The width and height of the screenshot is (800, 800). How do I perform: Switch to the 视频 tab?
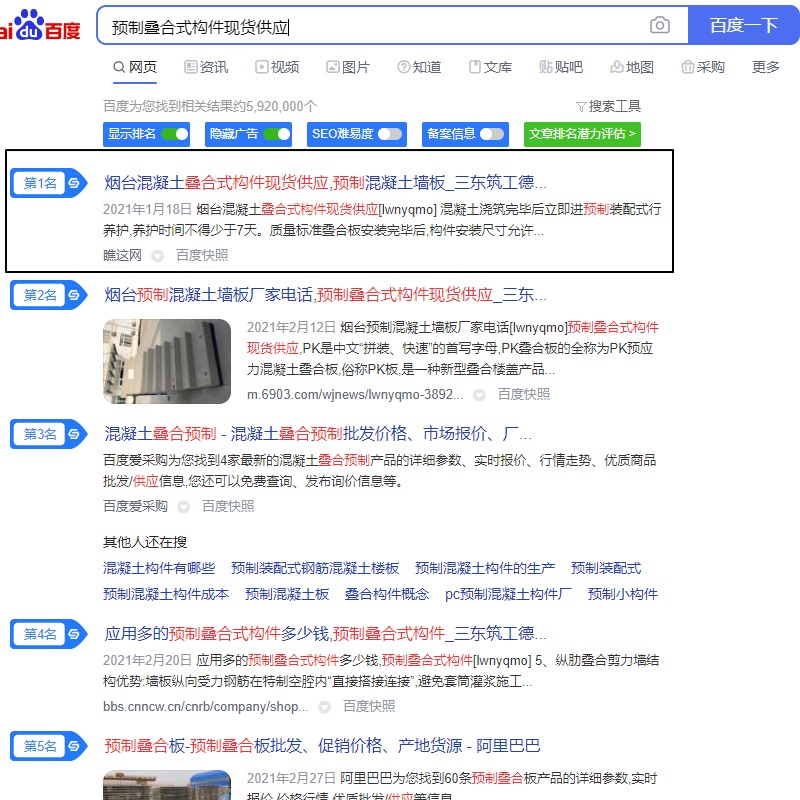(x=277, y=67)
